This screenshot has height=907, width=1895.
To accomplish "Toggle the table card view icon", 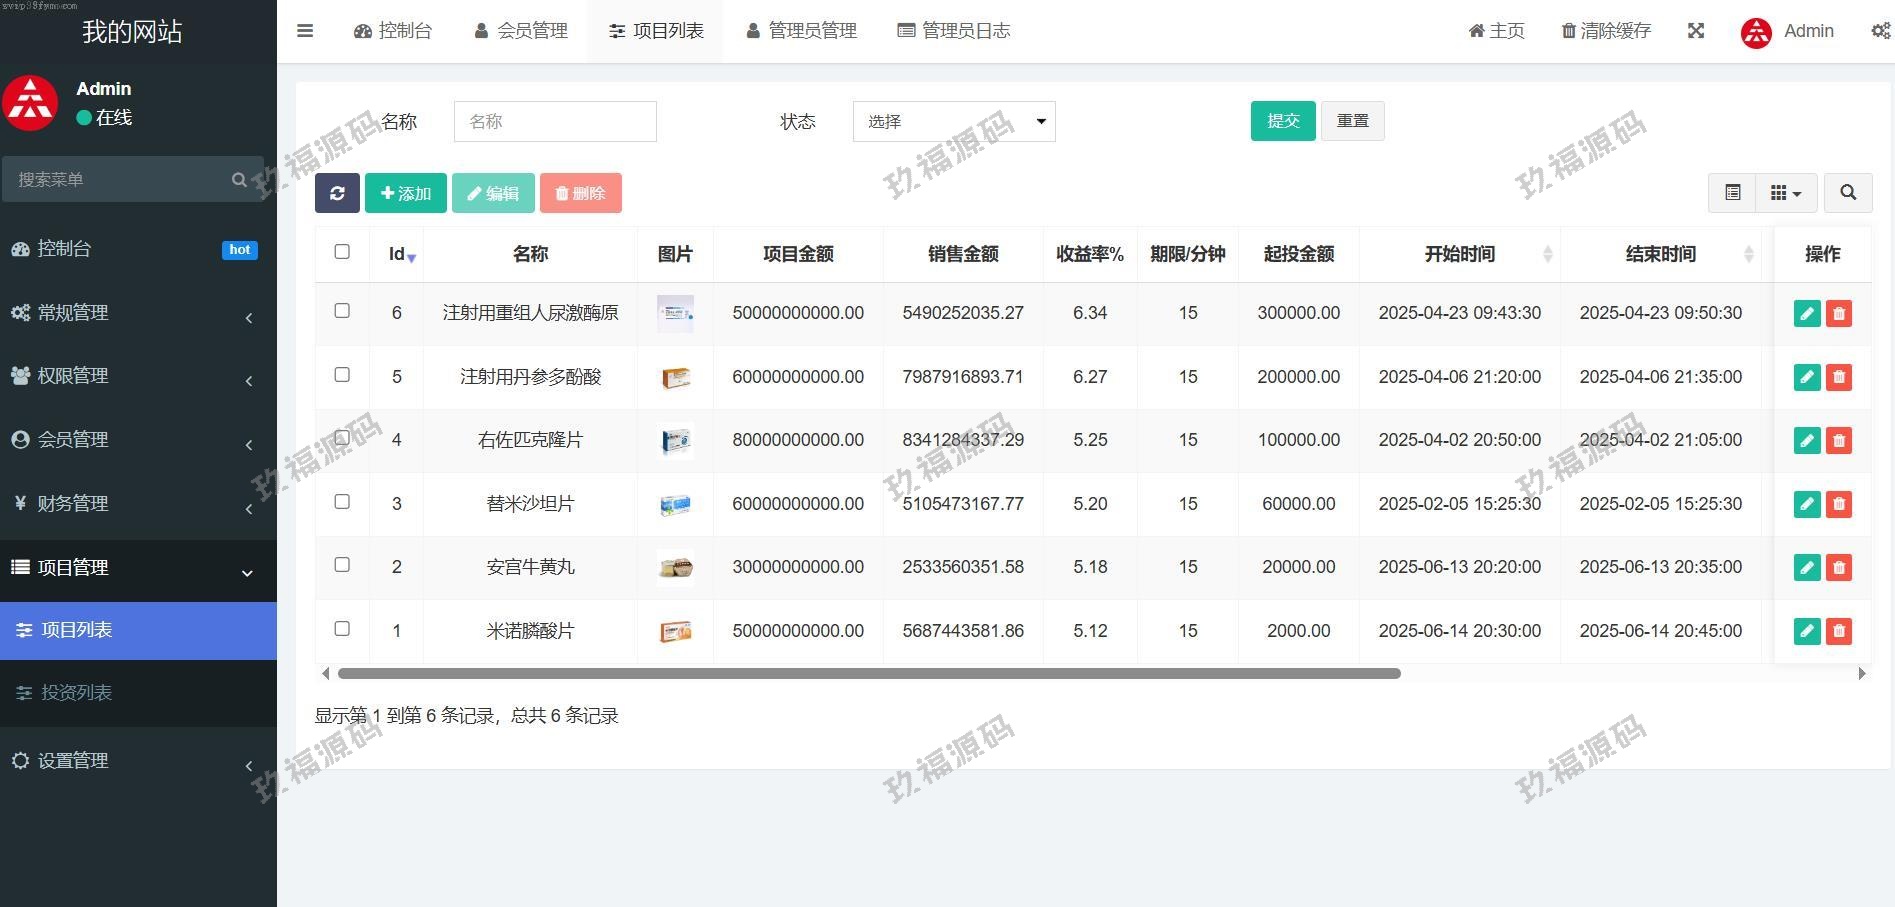I will click(1732, 193).
